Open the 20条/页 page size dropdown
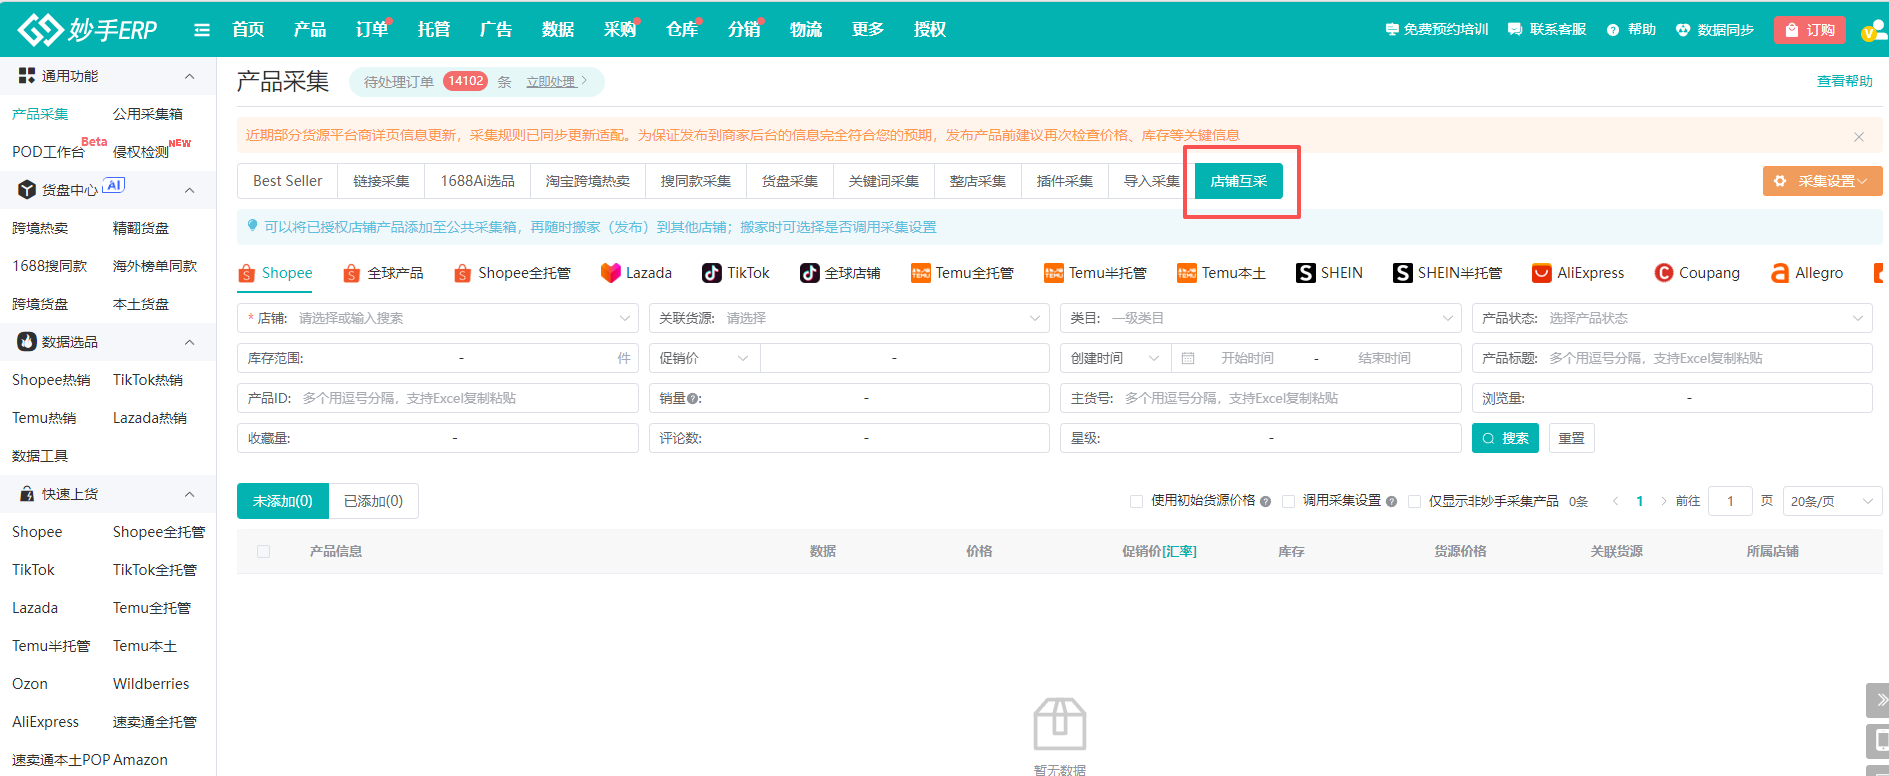The image size is (1889, 776). (x=1832, y=501)
